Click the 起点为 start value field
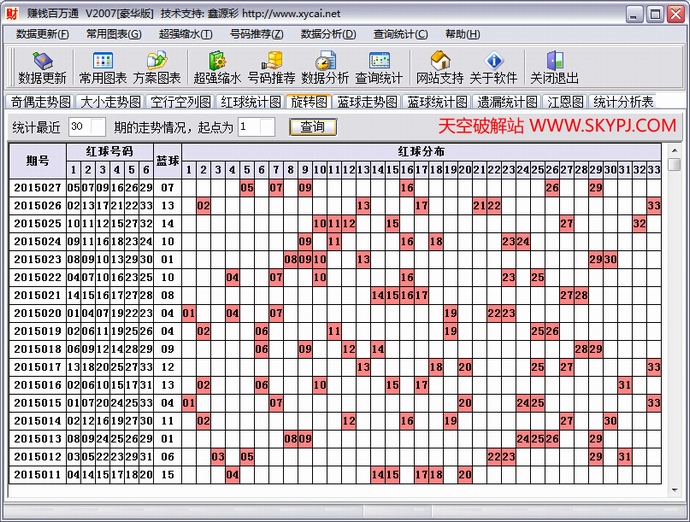 [256, 127]
